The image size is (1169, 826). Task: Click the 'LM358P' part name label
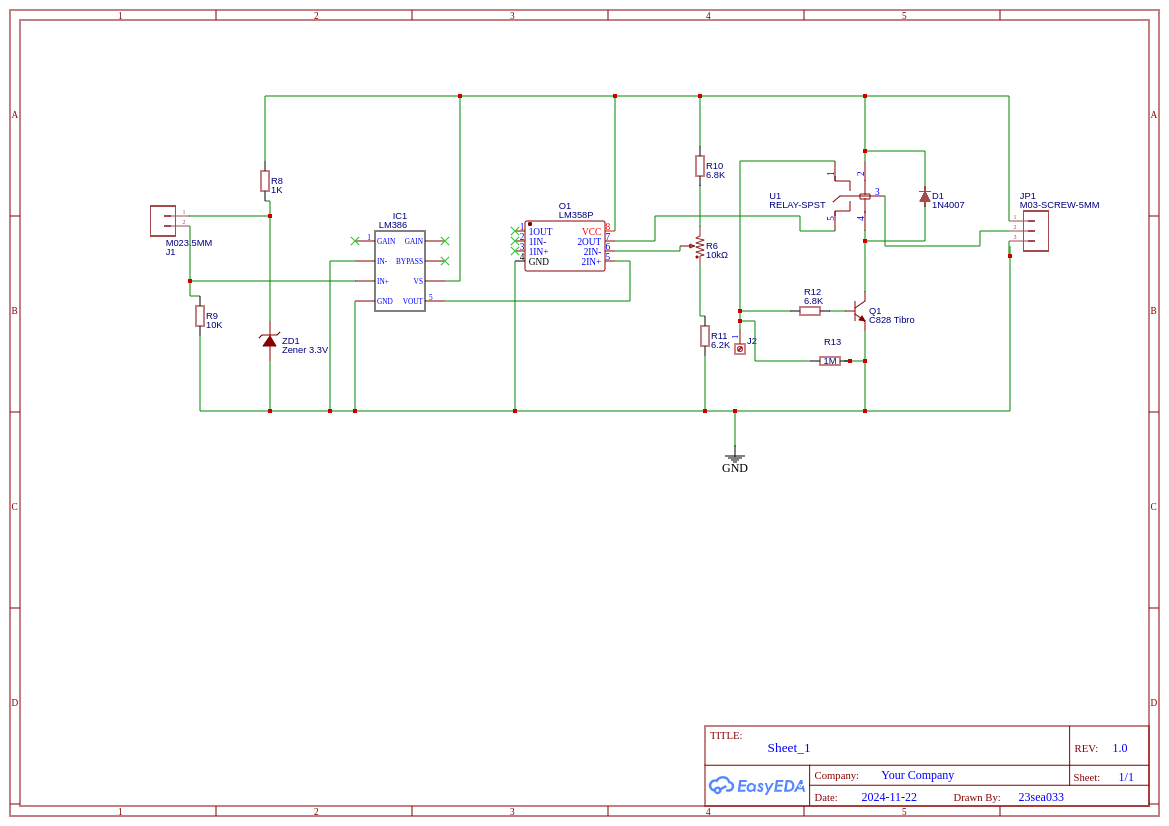click(576, 215)
